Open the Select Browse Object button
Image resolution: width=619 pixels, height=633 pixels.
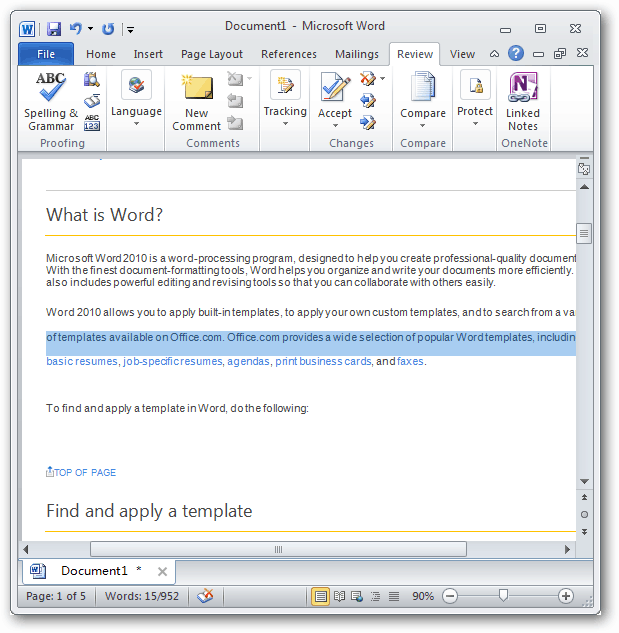coord(584,515)
